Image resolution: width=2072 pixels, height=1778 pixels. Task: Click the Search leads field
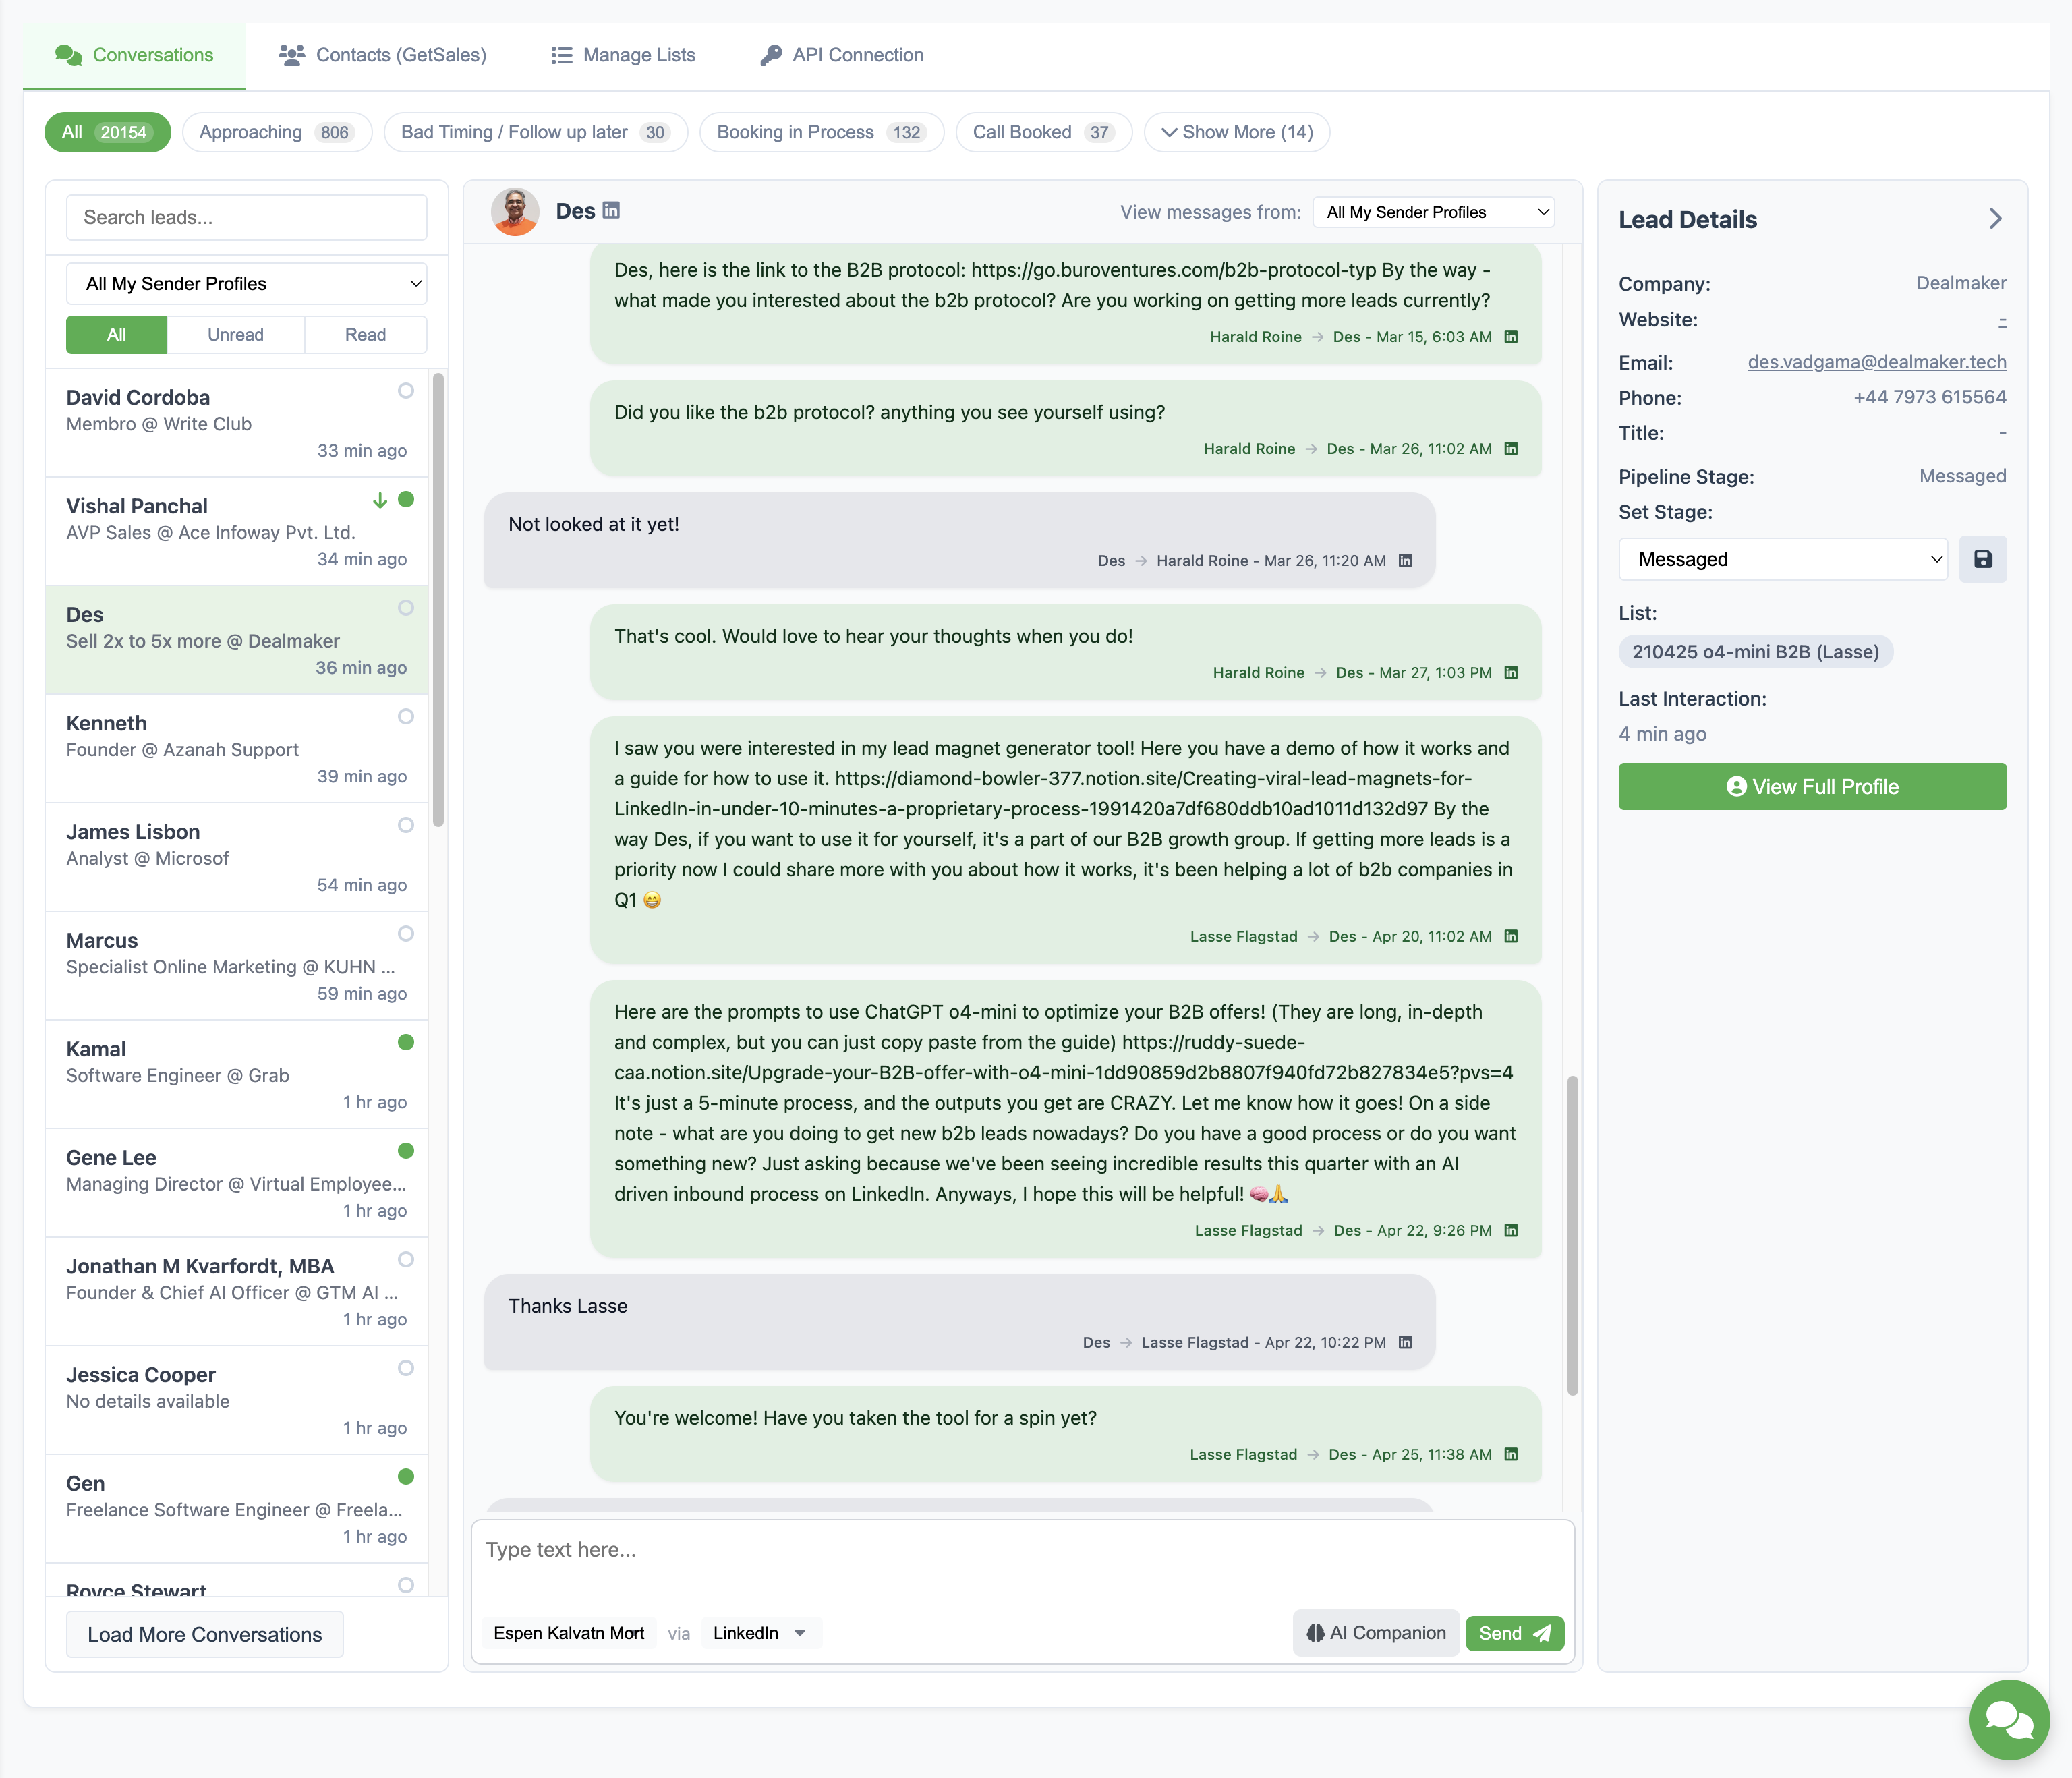(246, 217)
